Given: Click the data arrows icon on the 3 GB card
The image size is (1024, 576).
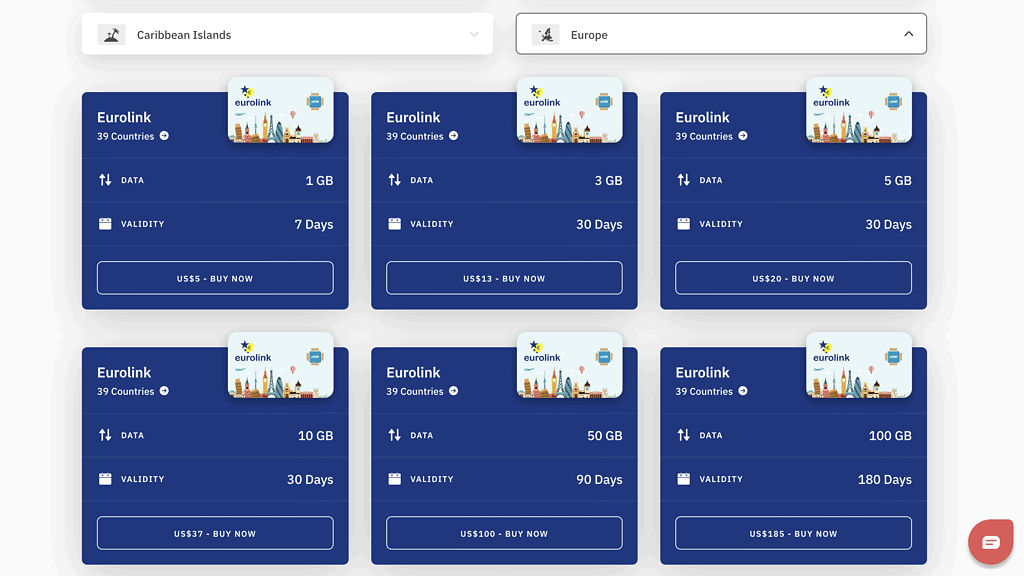Looking at the screenshot, I should (x=394, y=180).
